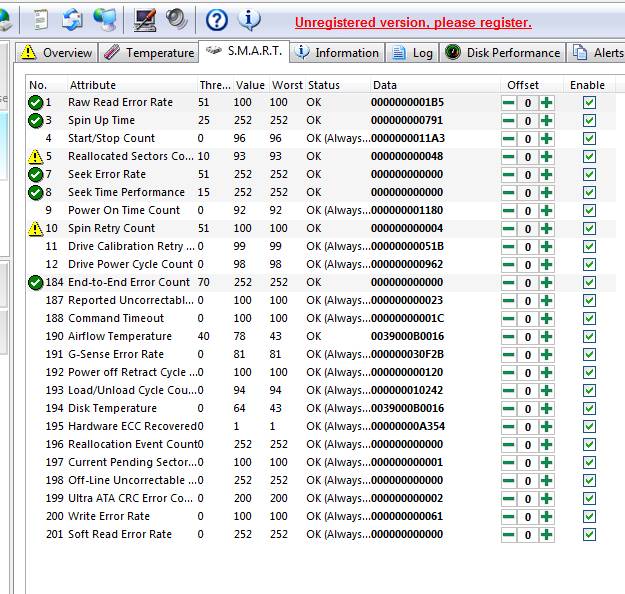Viewport: 625px width, 594px height.
Task: Click warning icon for Reallocated Sectors Count
Action: 35,156
